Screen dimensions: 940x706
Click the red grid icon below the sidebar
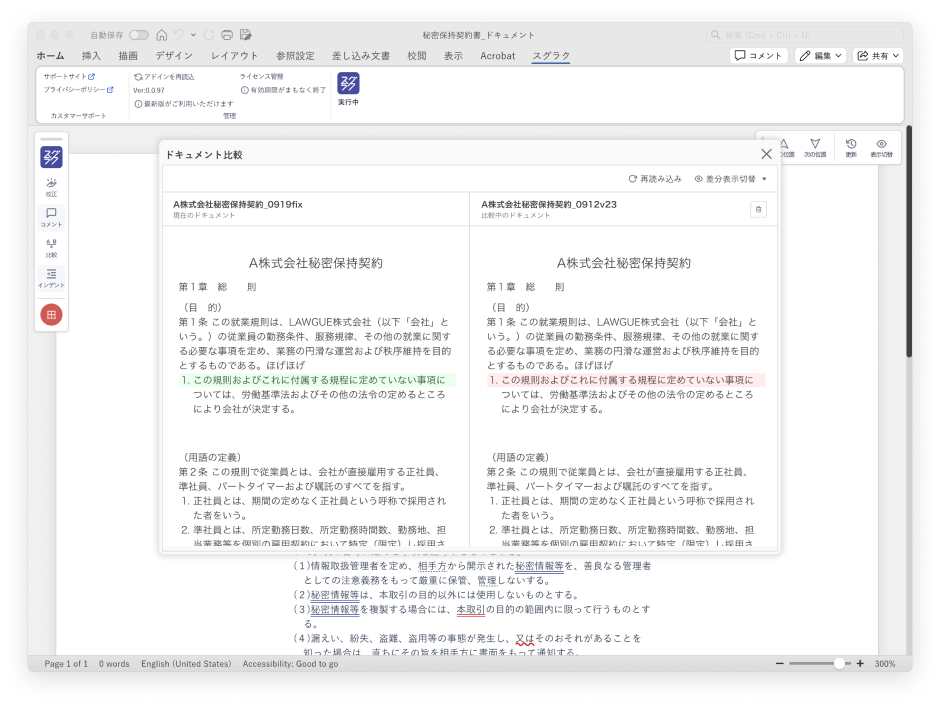tap(51, 314)
